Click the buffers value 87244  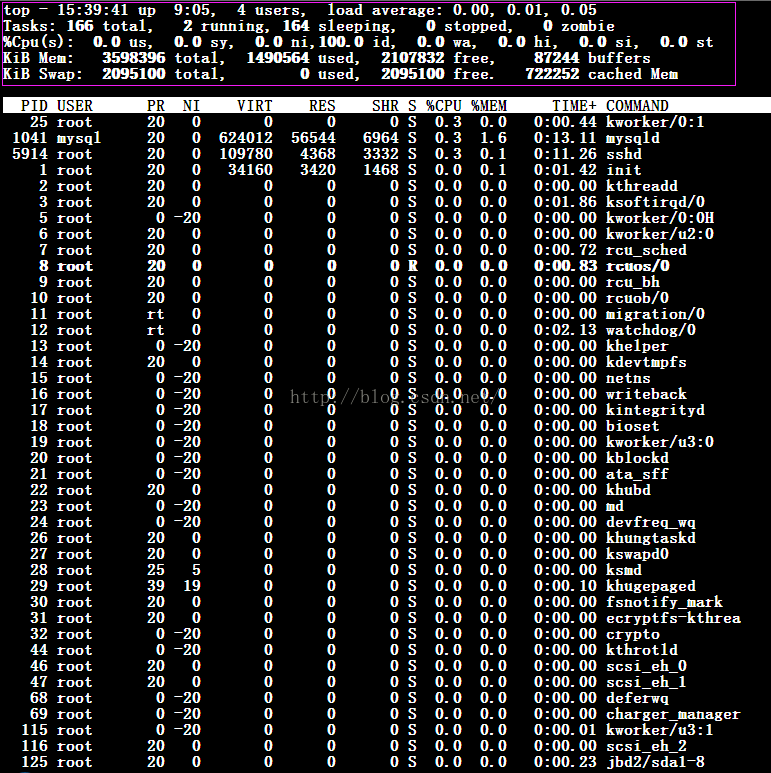click(x=557, y=58)
